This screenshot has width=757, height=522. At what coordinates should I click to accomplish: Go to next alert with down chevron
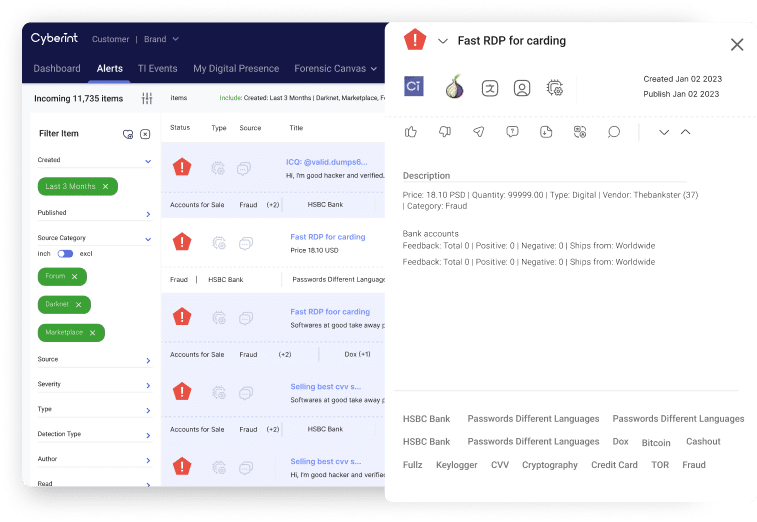pos(664,132)
